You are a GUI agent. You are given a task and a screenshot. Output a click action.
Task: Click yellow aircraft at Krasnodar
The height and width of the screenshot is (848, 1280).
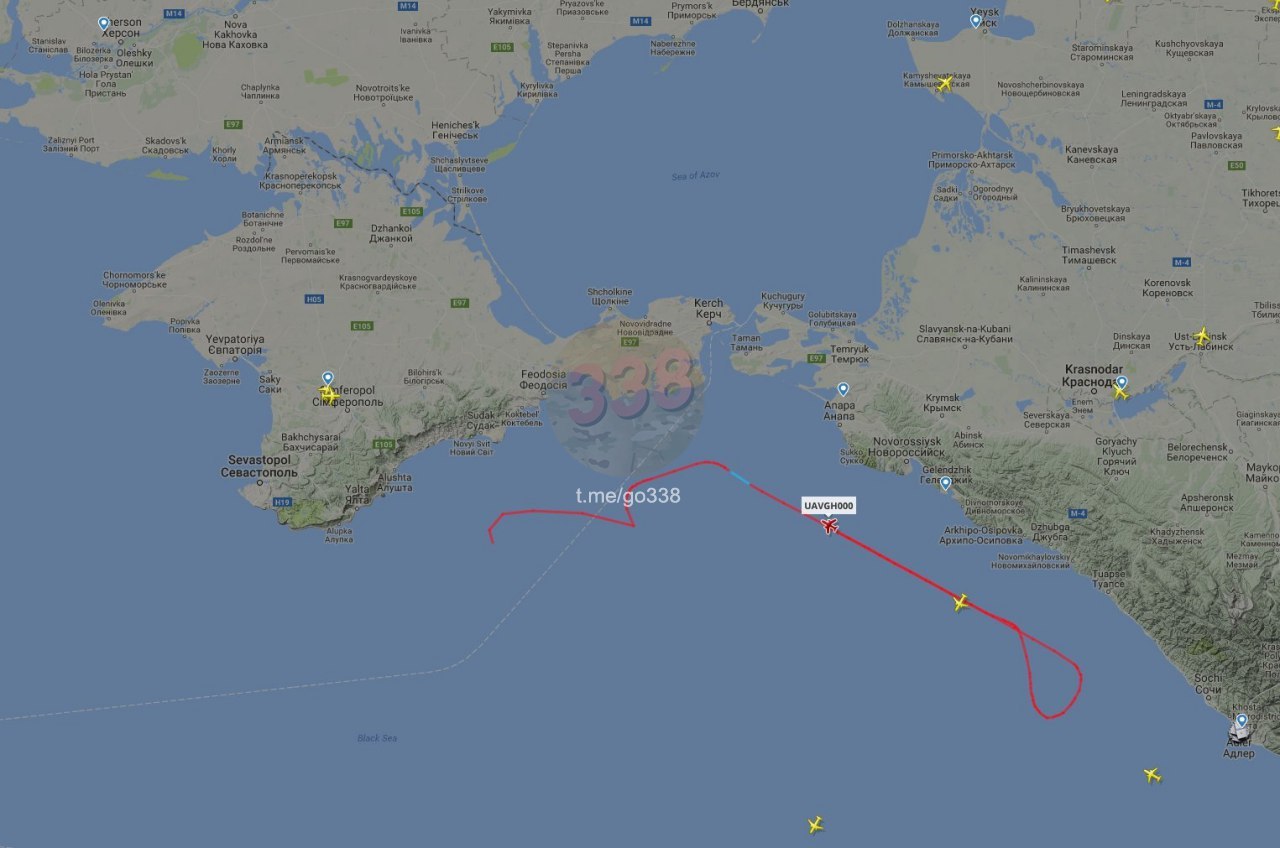point(1120,392)
